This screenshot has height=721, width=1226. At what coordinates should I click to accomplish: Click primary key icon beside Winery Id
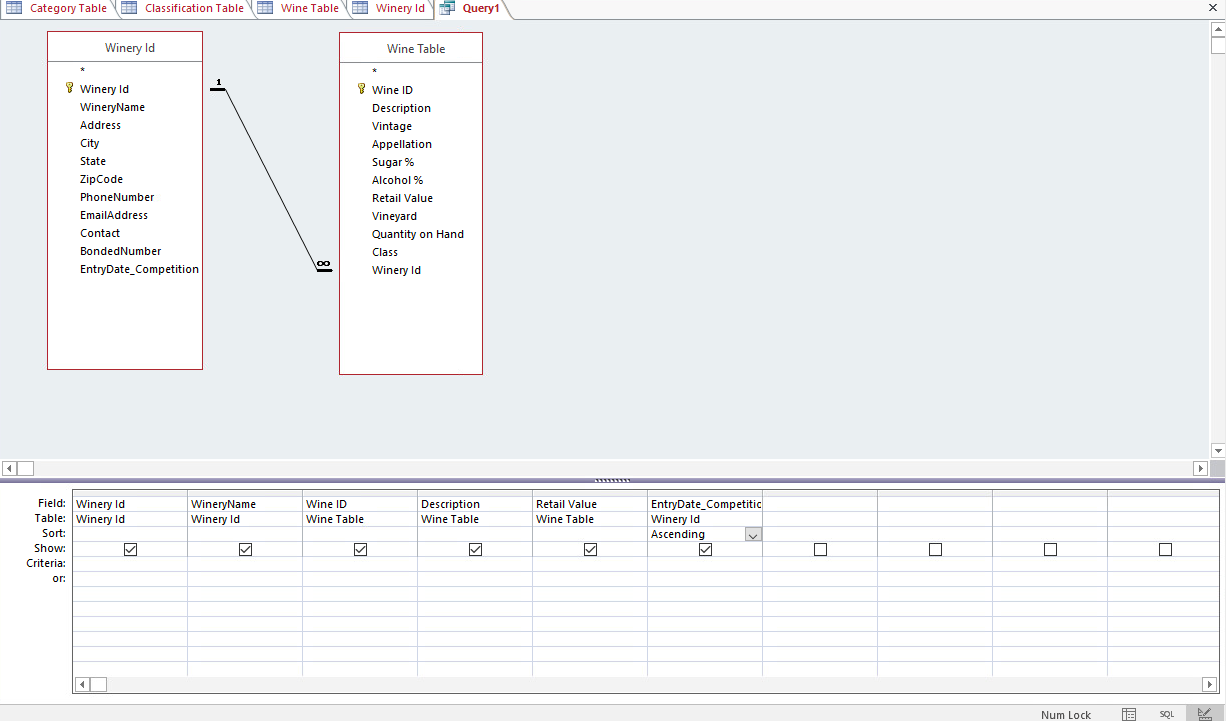tap(69, 88)
